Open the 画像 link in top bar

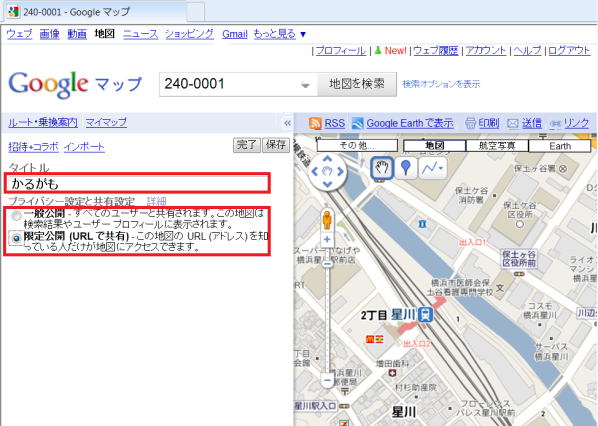click(x=50, y=34)
